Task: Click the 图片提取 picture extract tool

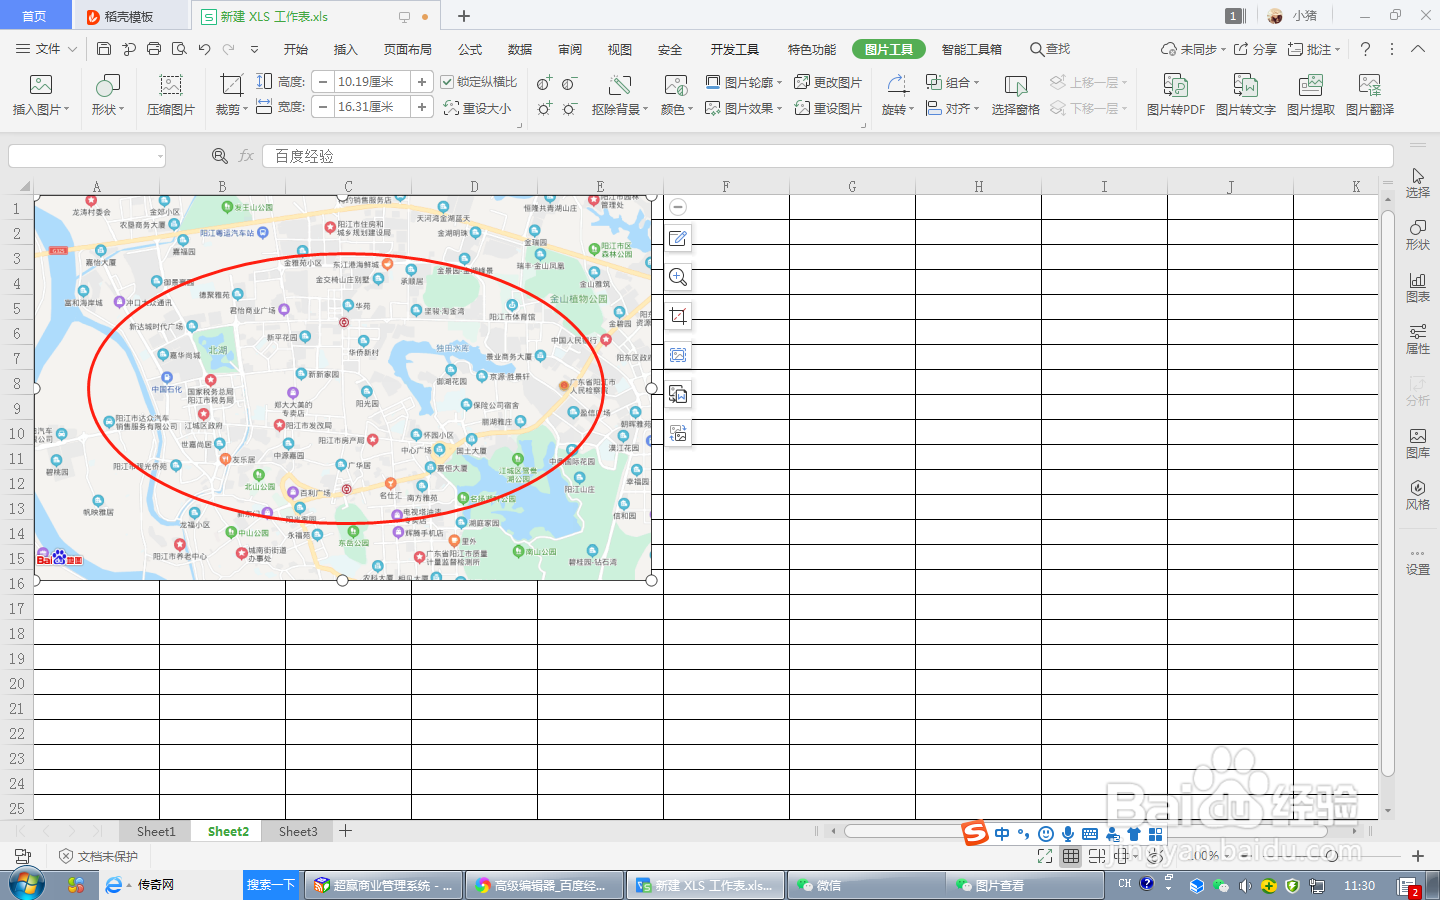Action: click(x=1311, y=95)
